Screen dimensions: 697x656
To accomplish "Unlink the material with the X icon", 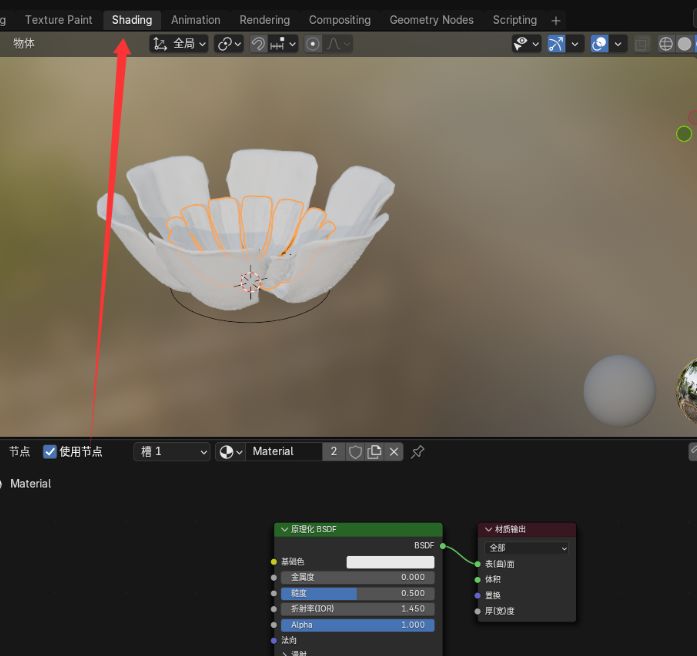I will pyautogui.click(x=394, y=452).
